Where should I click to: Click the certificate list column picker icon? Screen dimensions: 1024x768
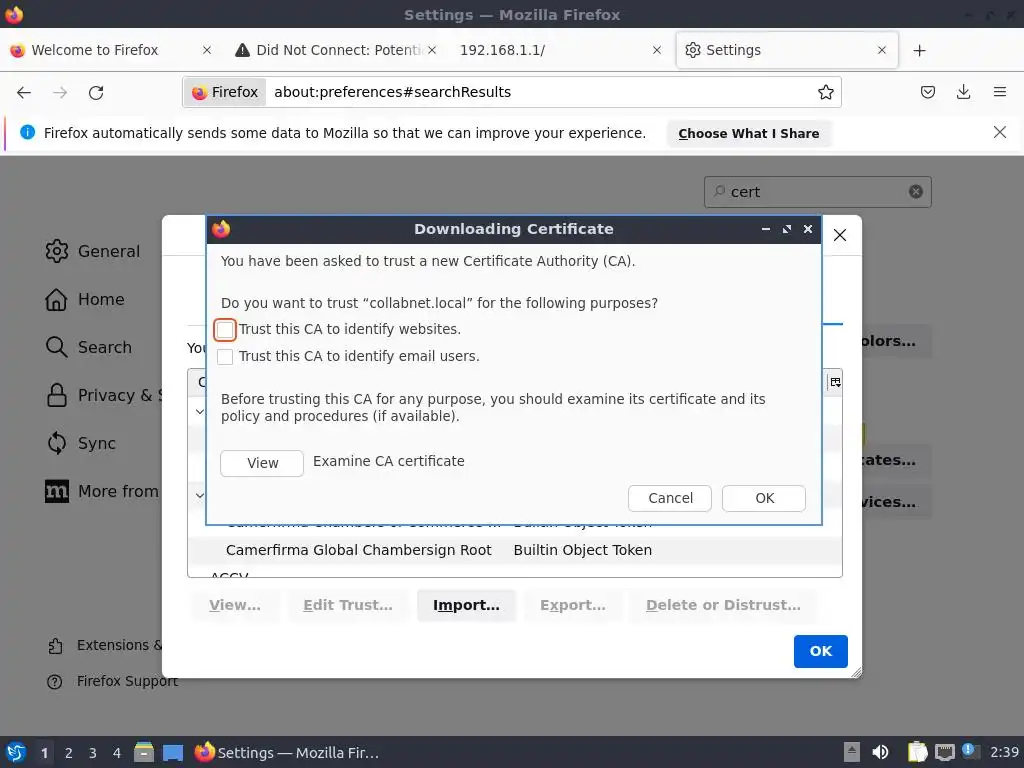point(835,383)
